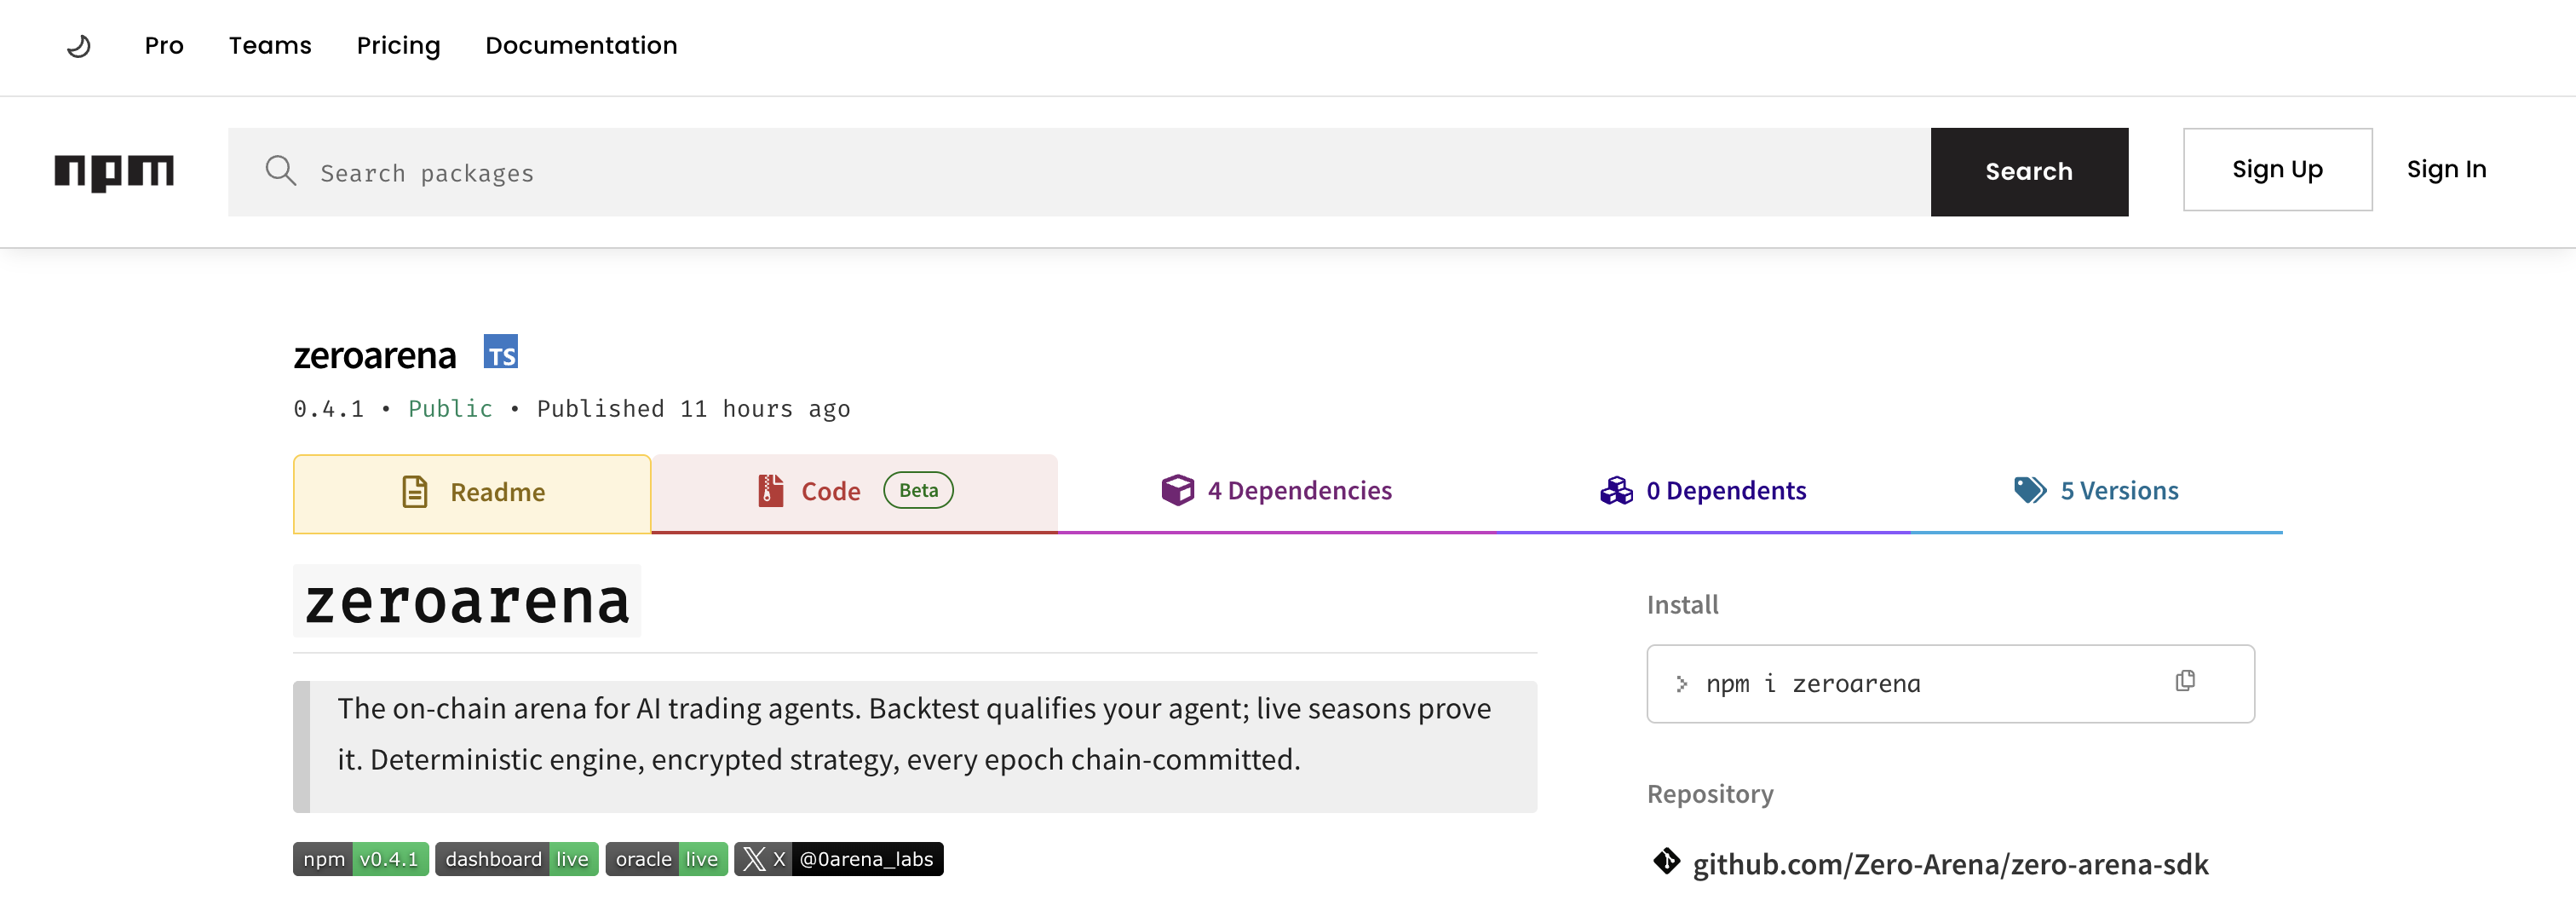
Task: Open the npm v0.4.1 badge
Action: point(361,859)
